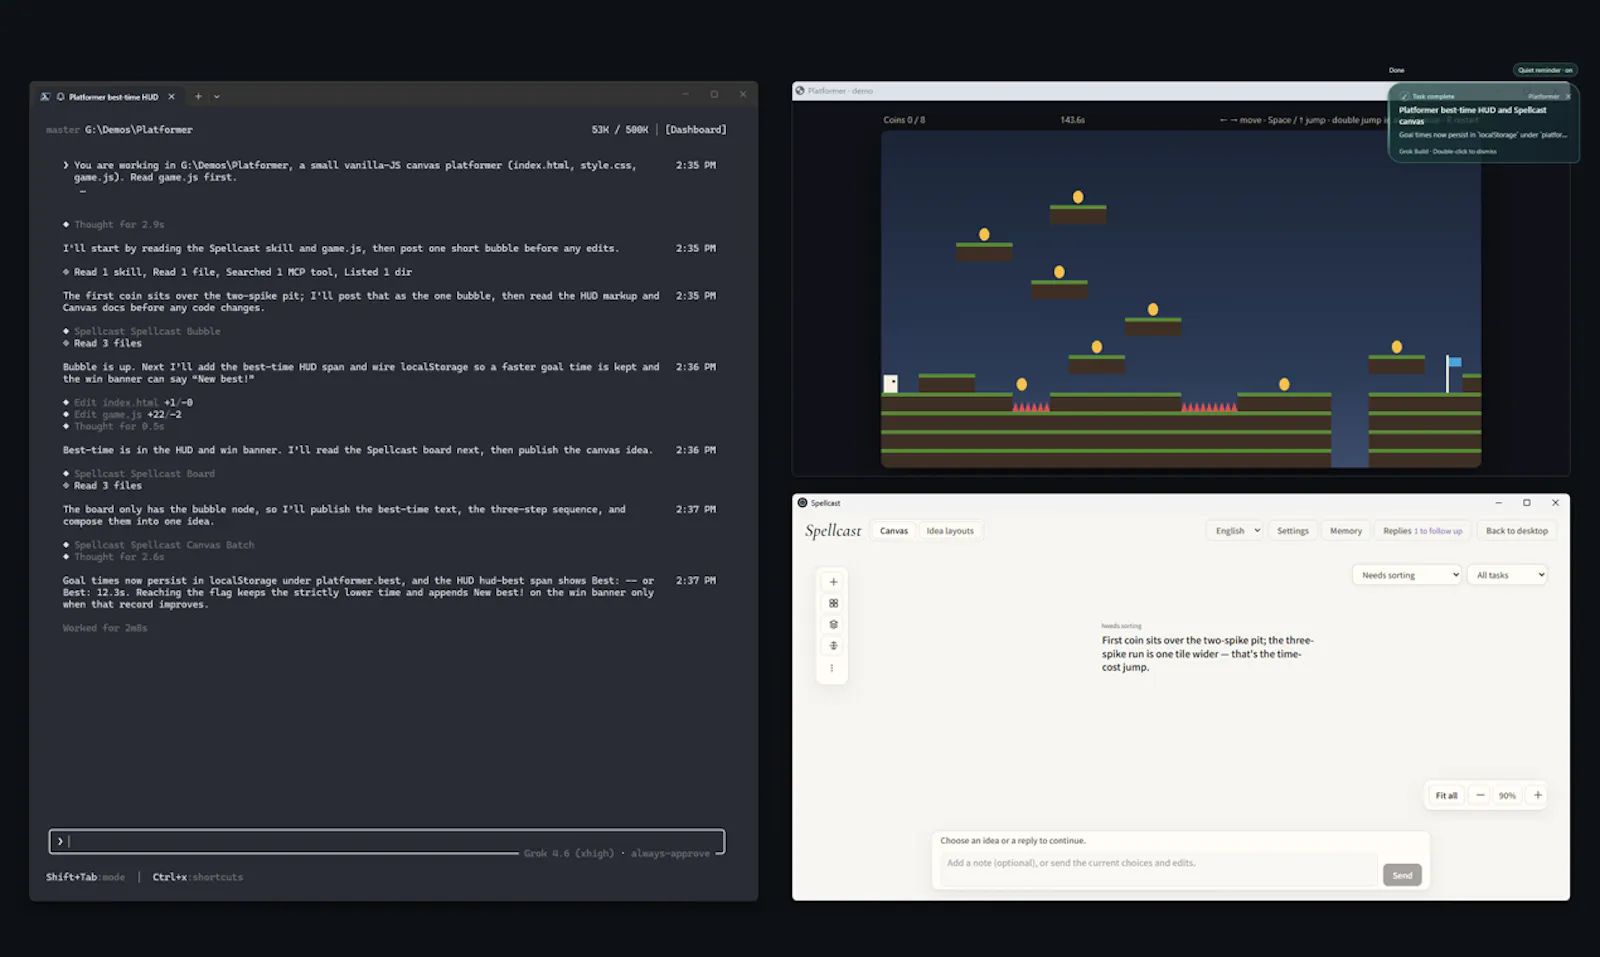Open Settings in Spellcast header

tap(1293, 531)
